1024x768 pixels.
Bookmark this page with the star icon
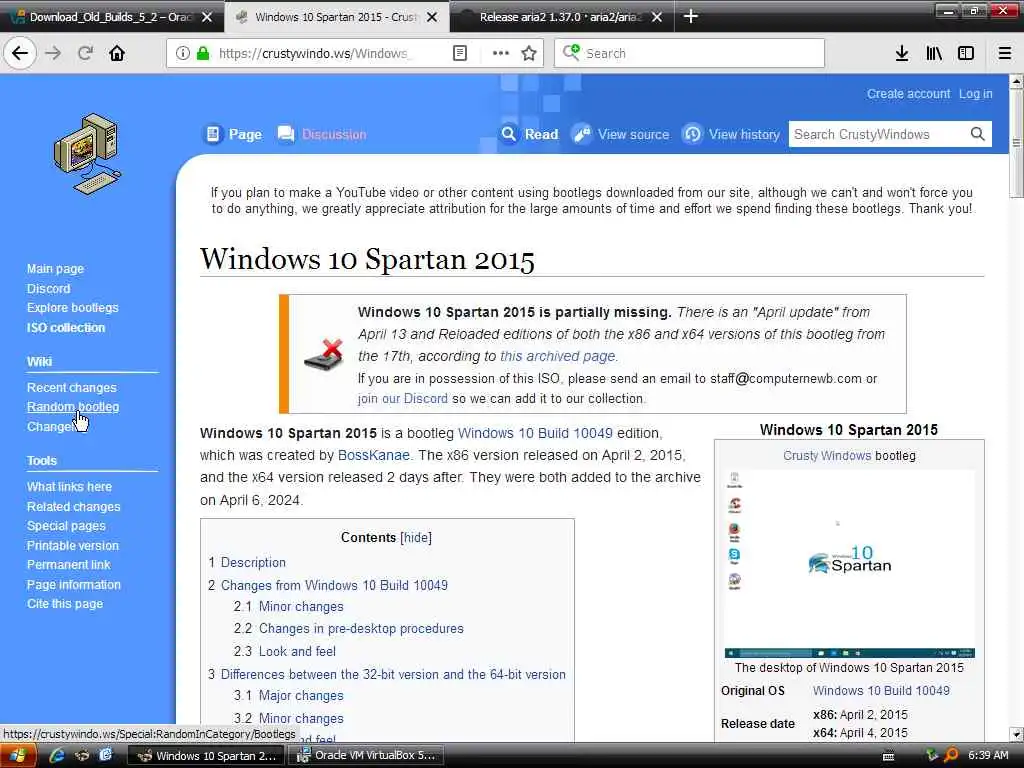point(529,54)
